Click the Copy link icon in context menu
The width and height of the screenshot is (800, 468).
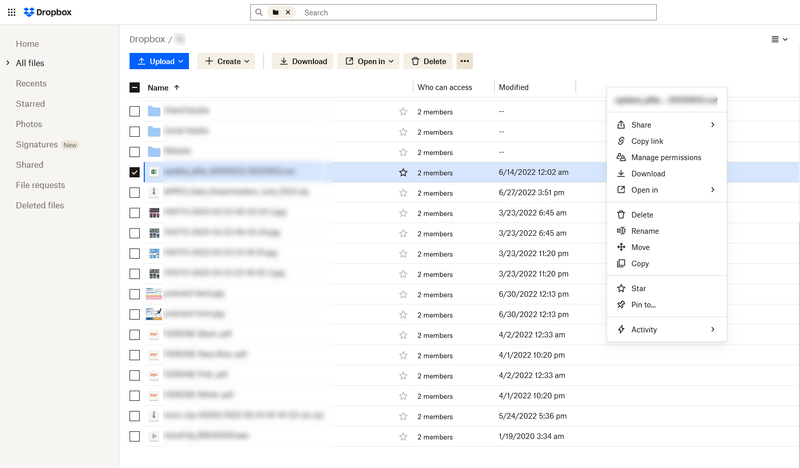621,141
